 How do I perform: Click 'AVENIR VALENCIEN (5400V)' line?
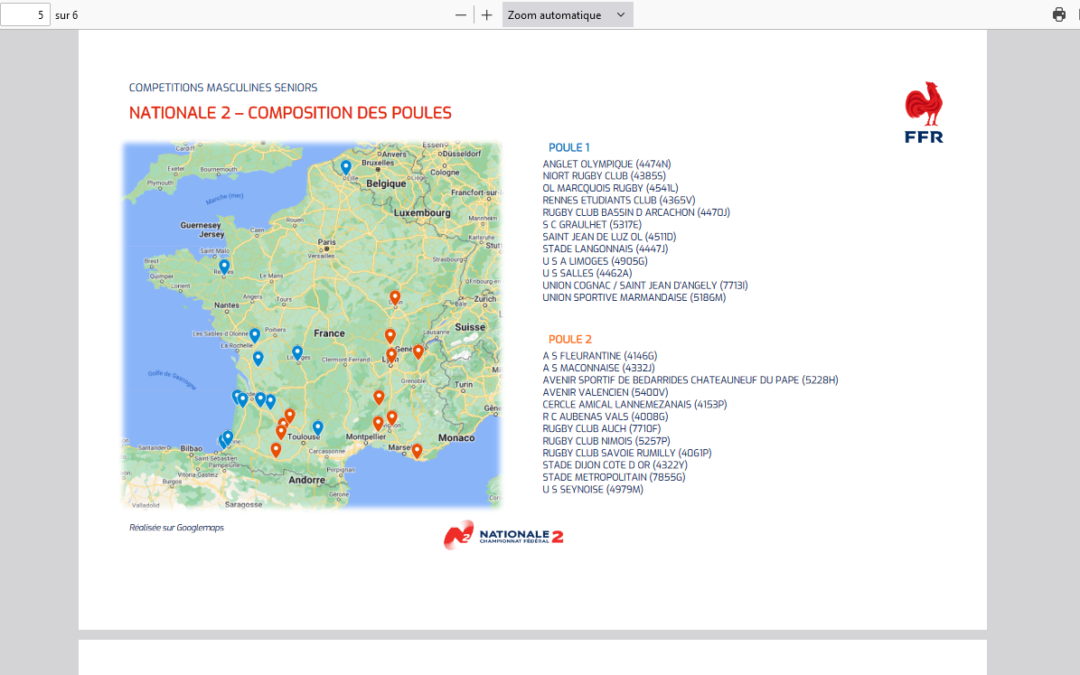point(605,392)
